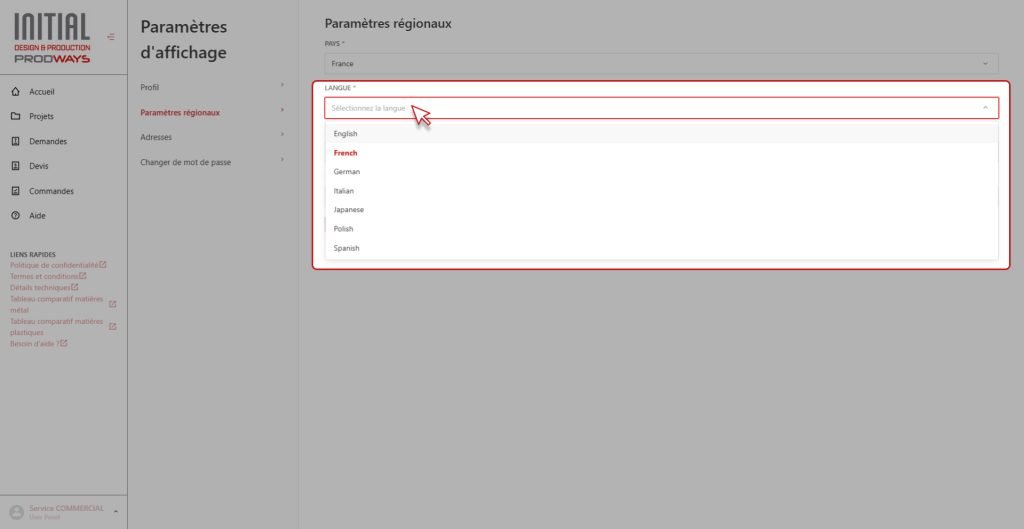This screenshot has height=529, width=1024.
Task: Open the Pays France dropdown
Action: point(661,63)
